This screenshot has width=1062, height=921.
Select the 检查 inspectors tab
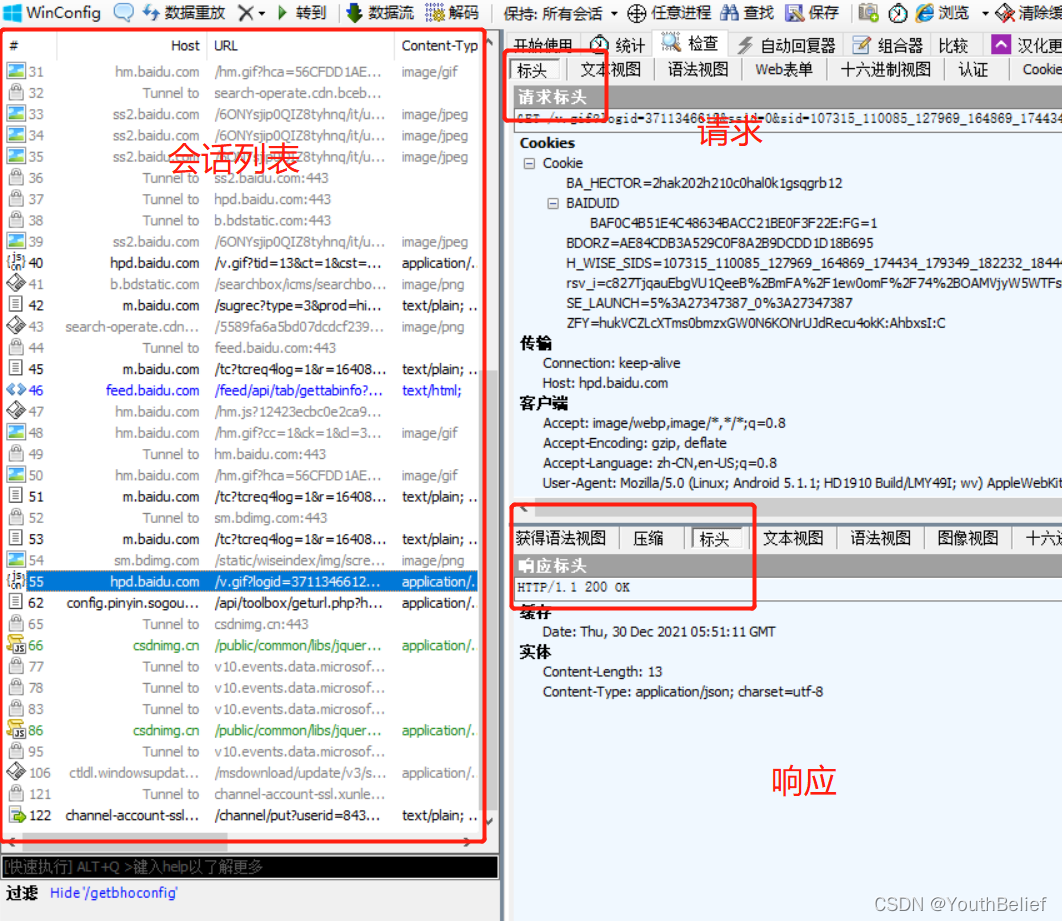click(x=689, y=43)
